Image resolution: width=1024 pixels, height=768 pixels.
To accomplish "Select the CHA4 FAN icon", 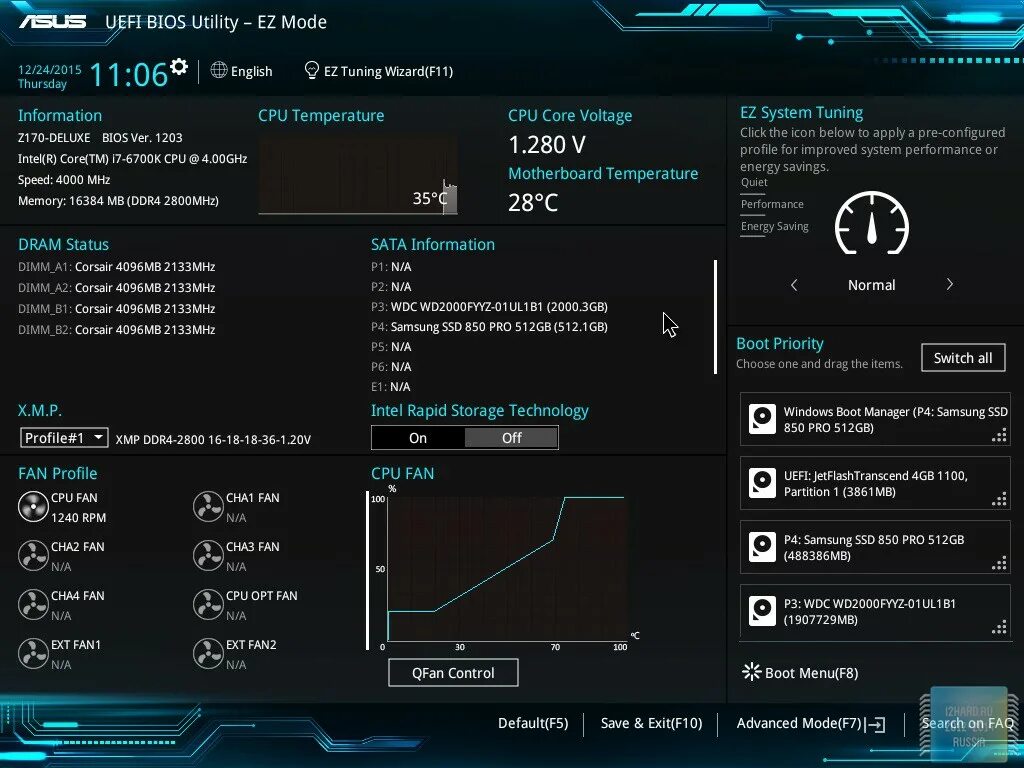I will coord(33,604).
